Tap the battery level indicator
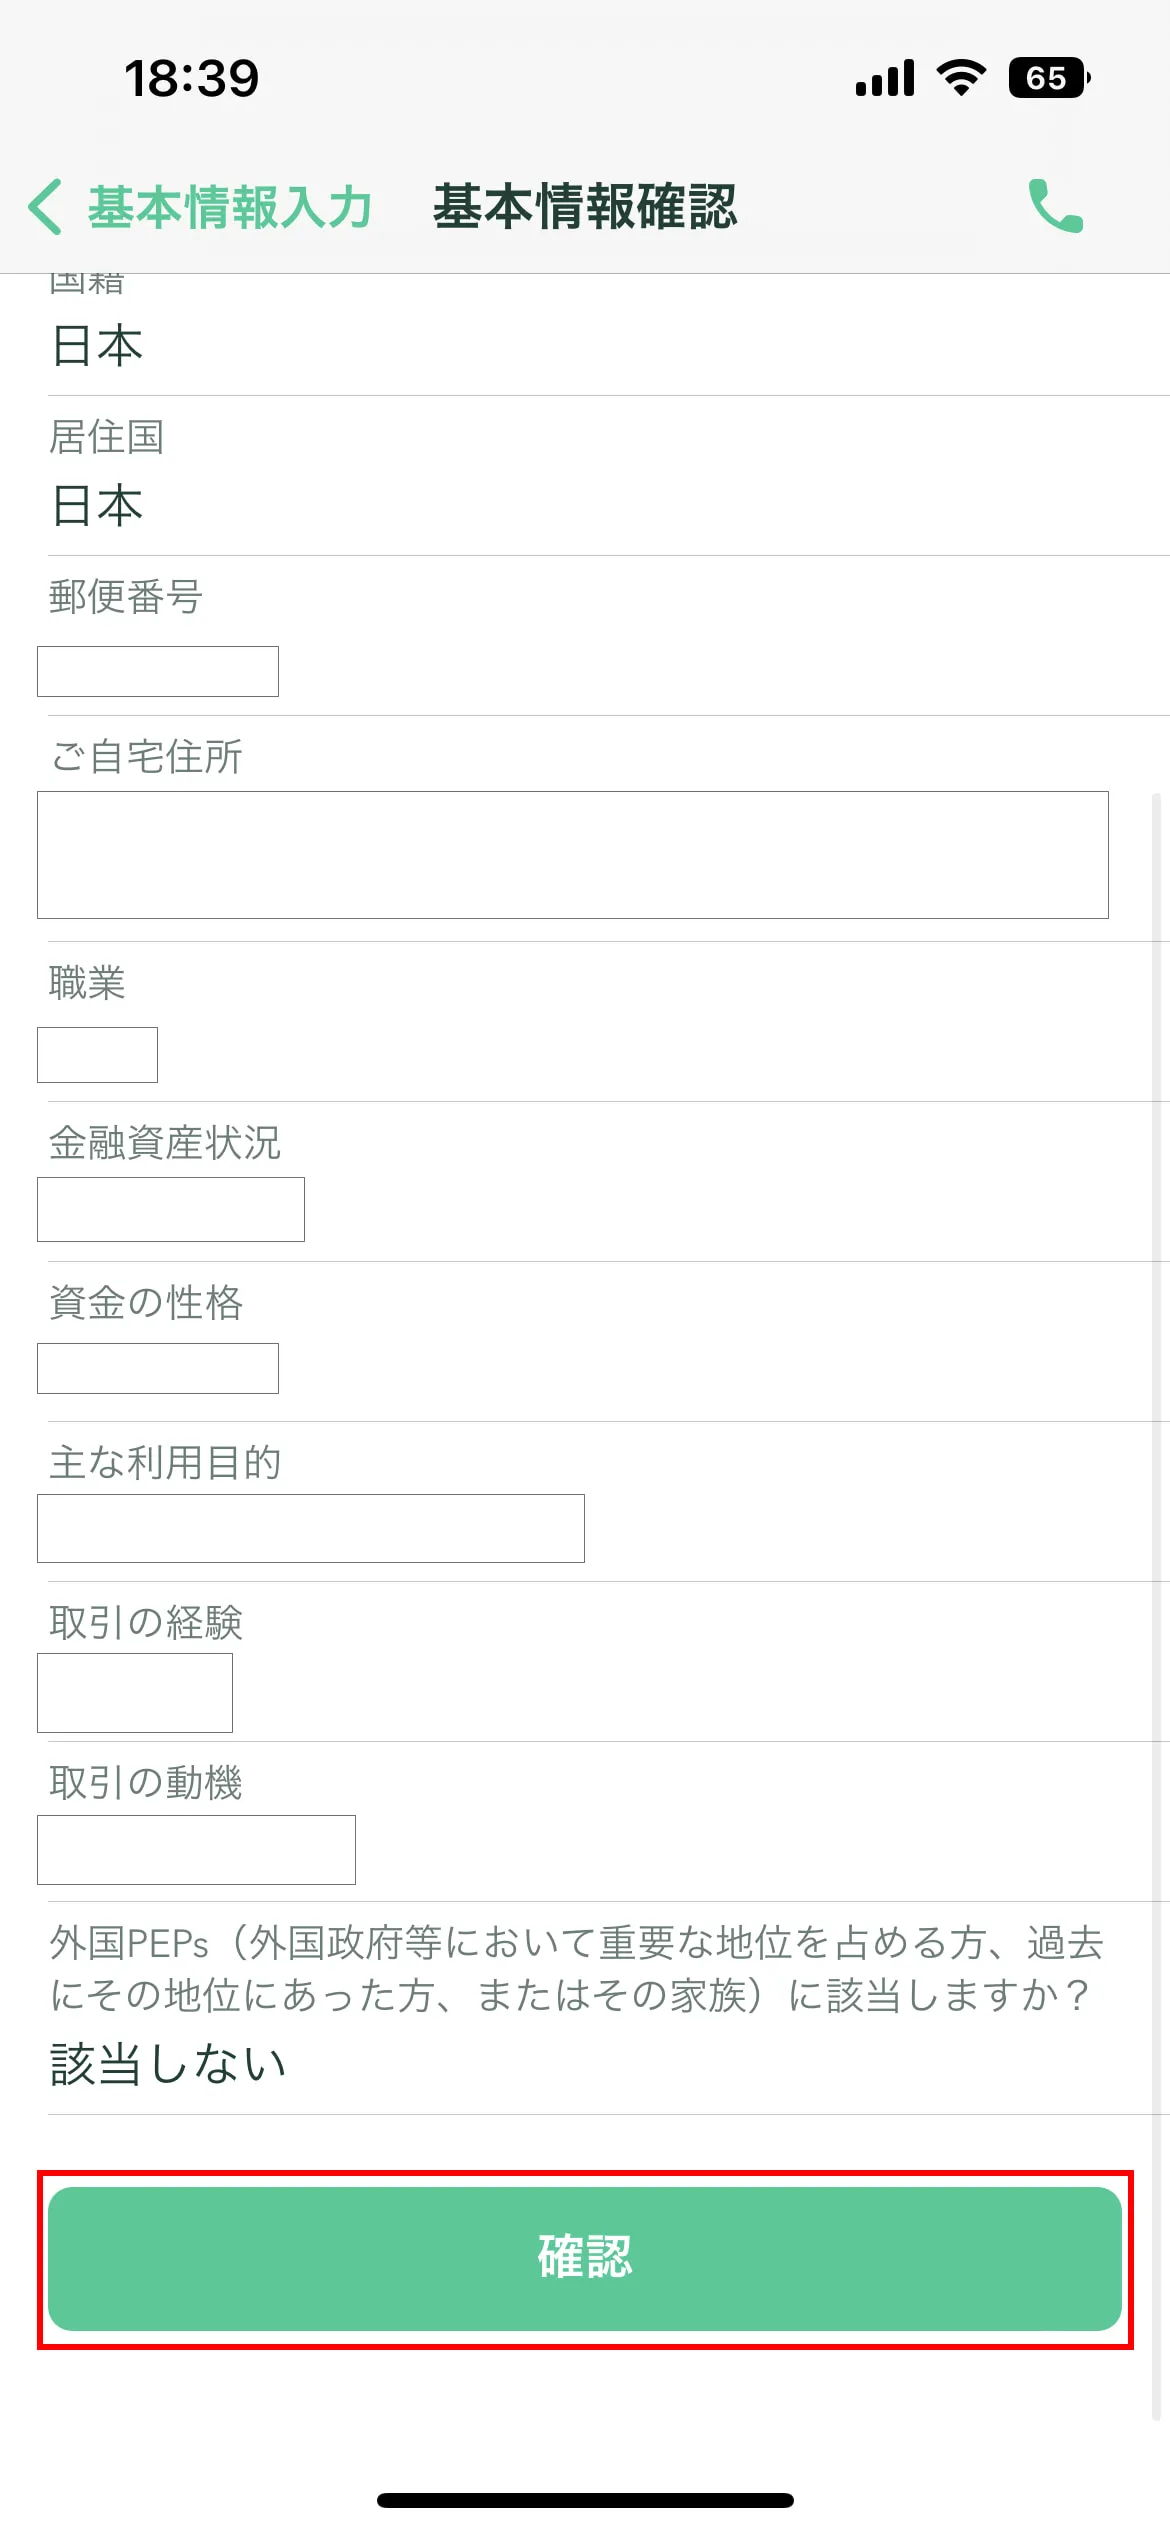This screenshot has height=2532, width=1170. click(1048, 78)
